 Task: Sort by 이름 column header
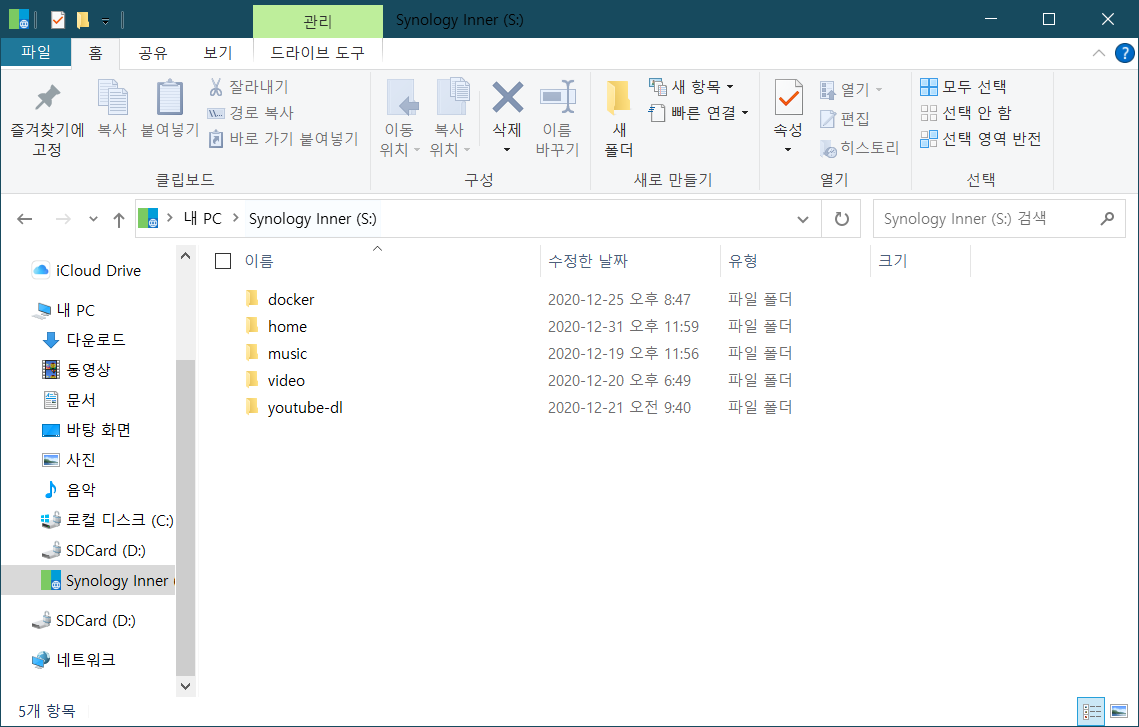click(259, 261)
